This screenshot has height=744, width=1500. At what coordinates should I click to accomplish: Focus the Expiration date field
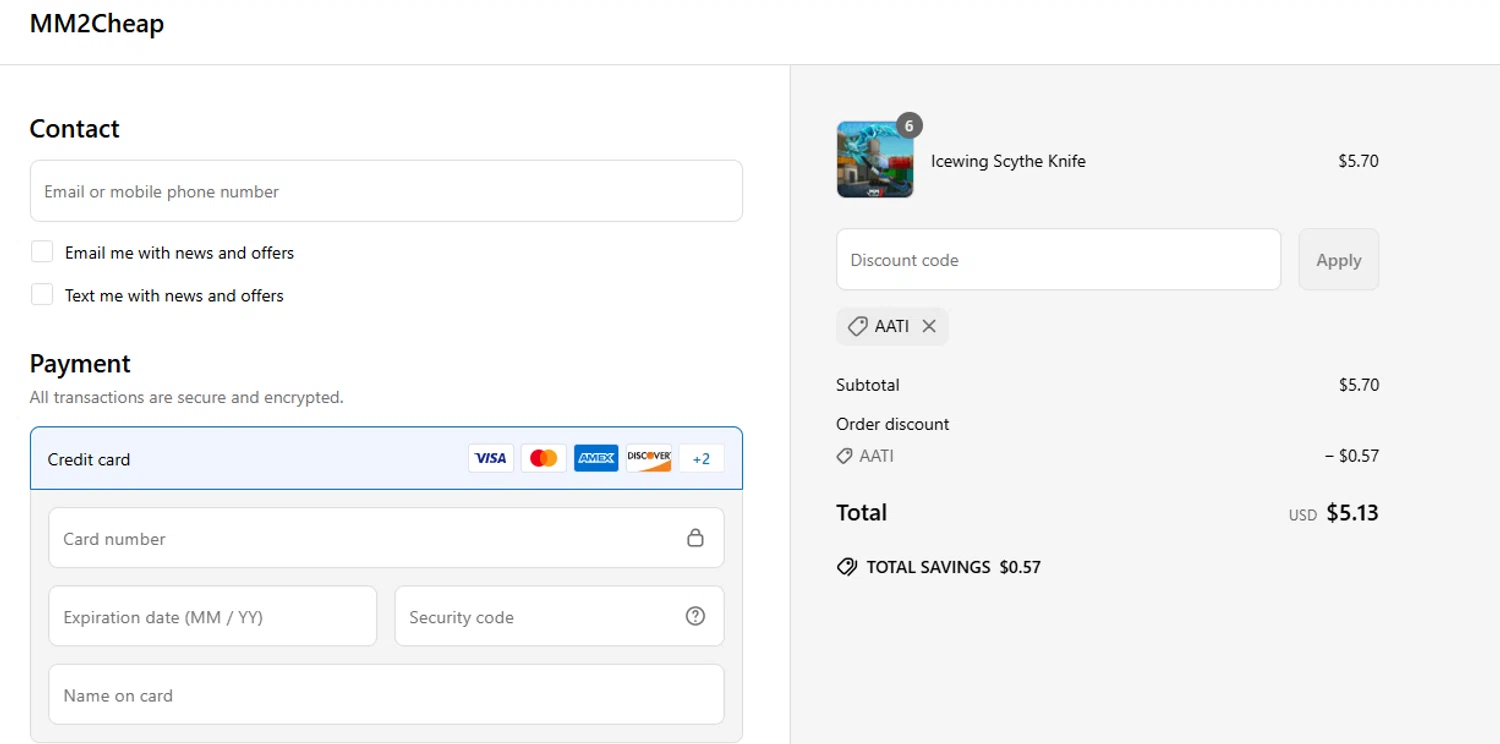click(213, 616)
